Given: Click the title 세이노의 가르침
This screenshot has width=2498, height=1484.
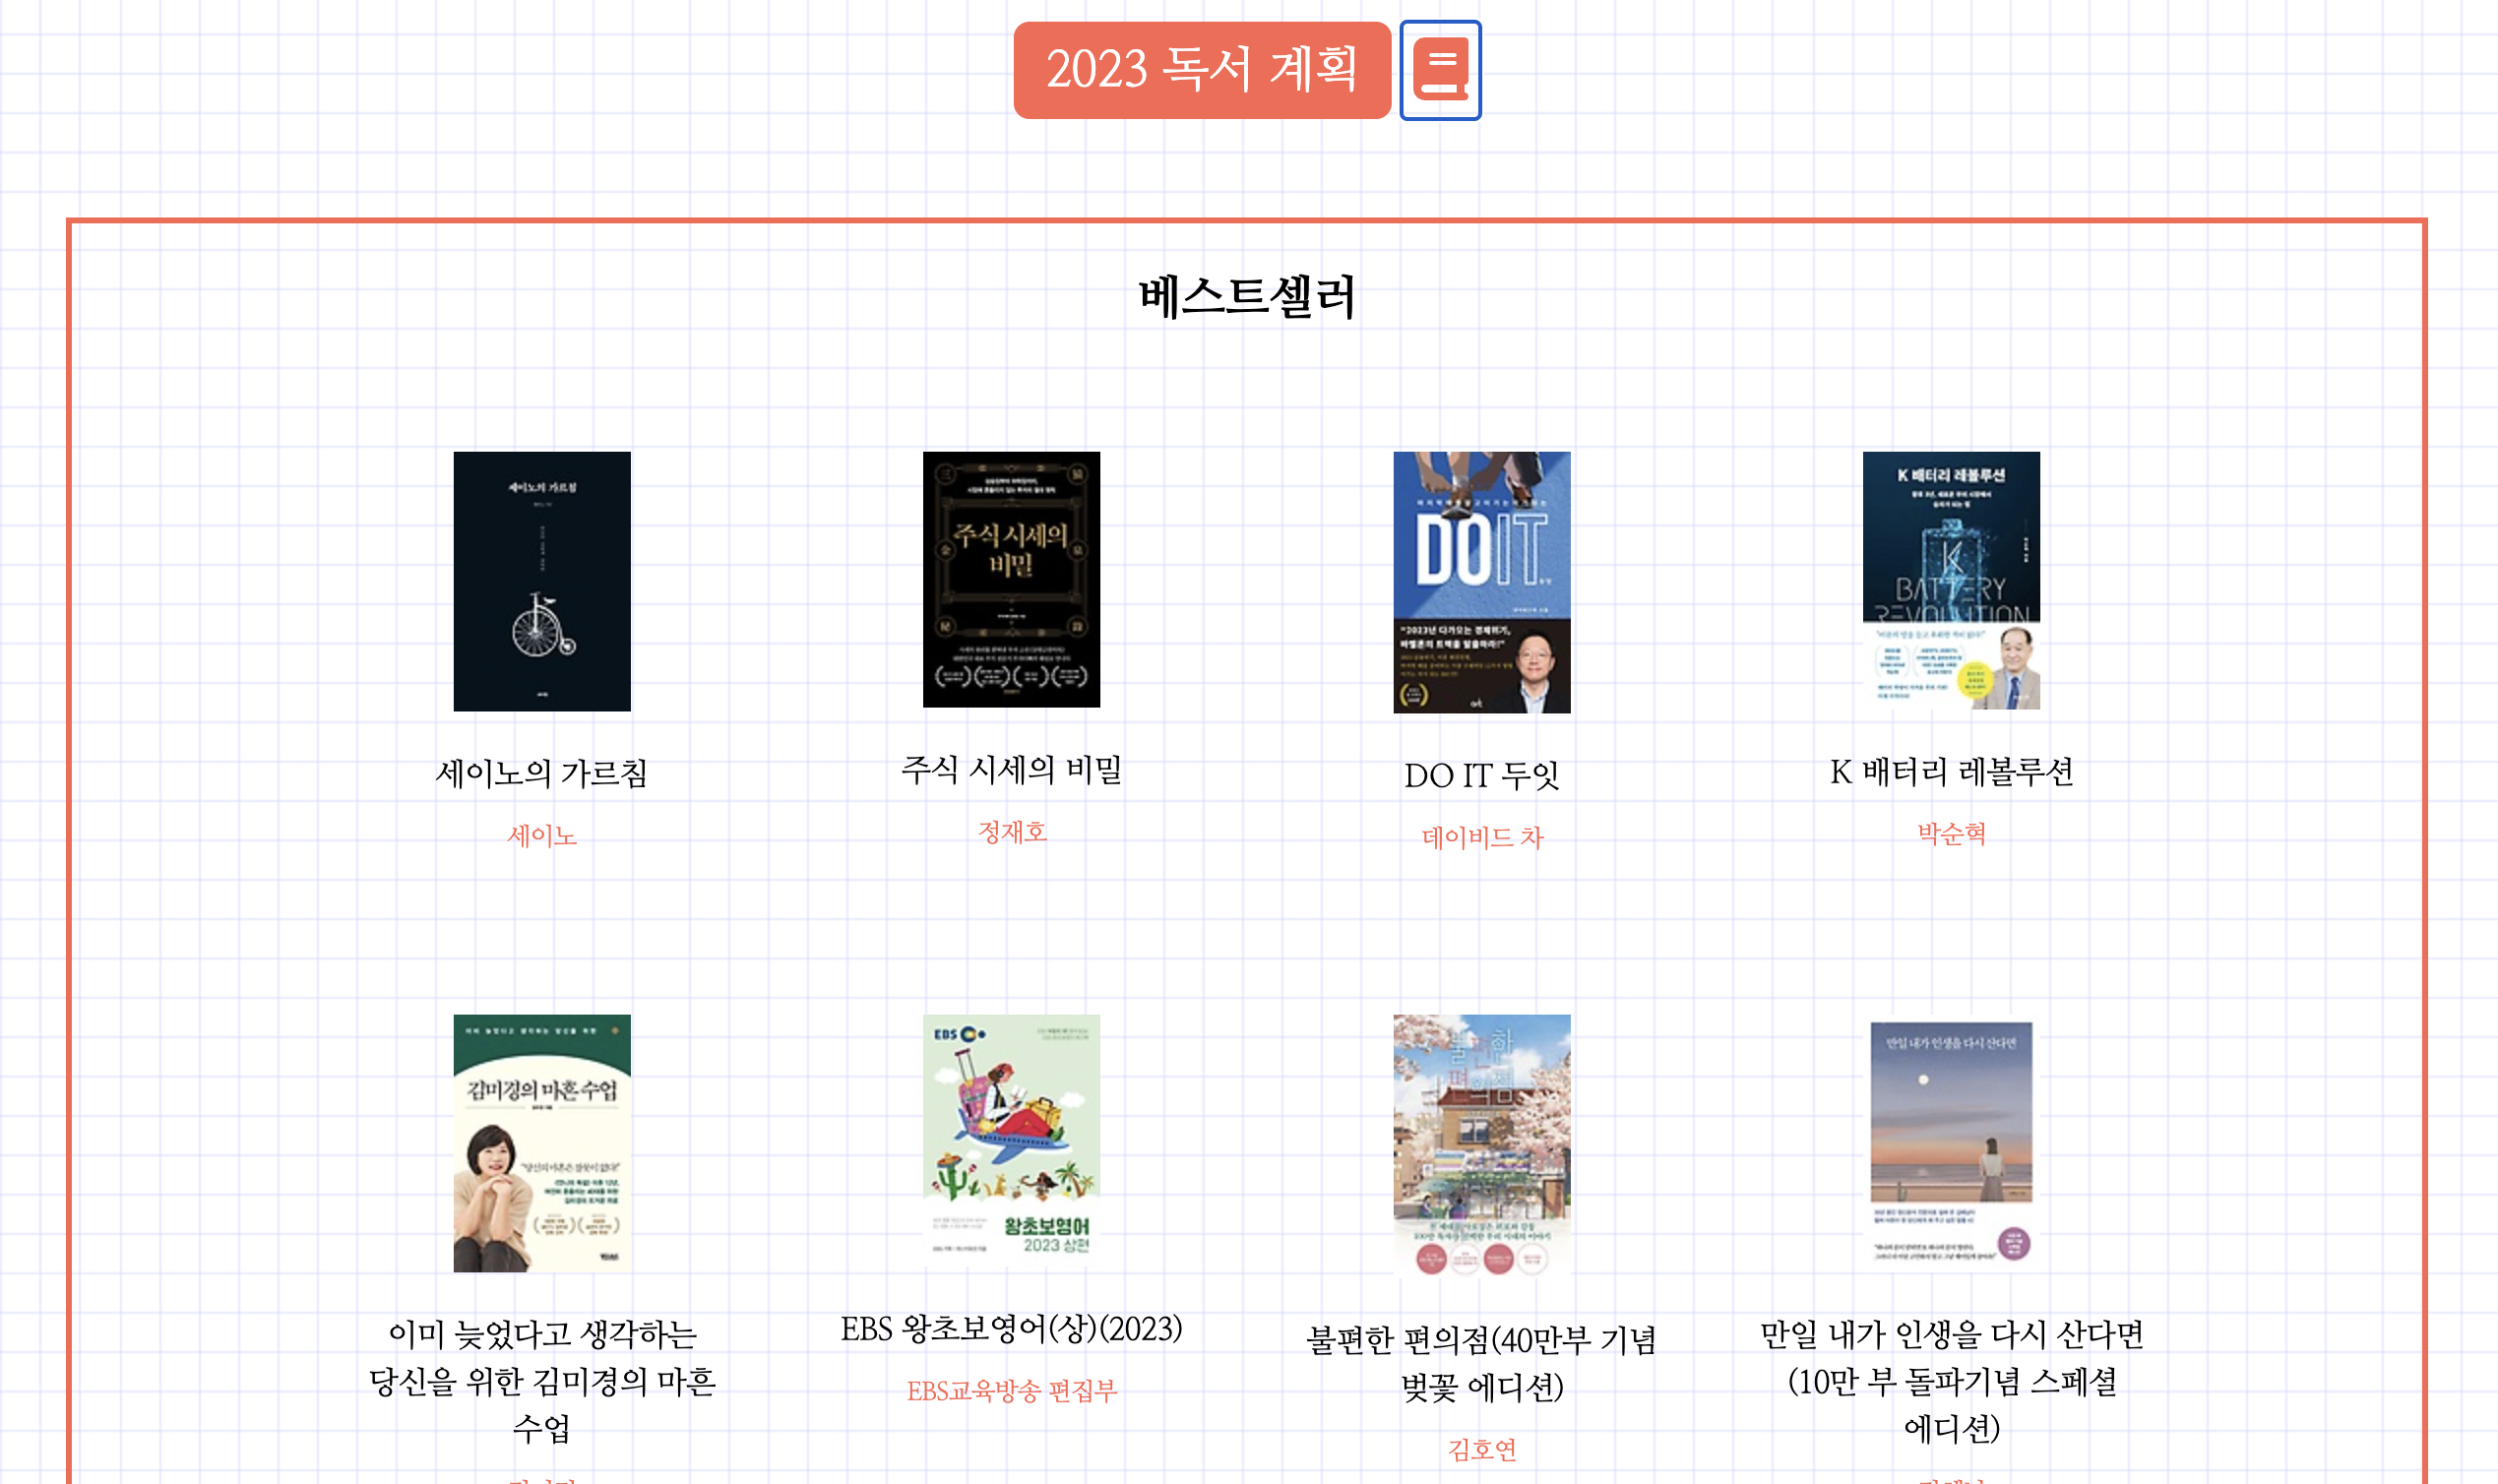Looking at the screenshot, I should click(541, 773).
